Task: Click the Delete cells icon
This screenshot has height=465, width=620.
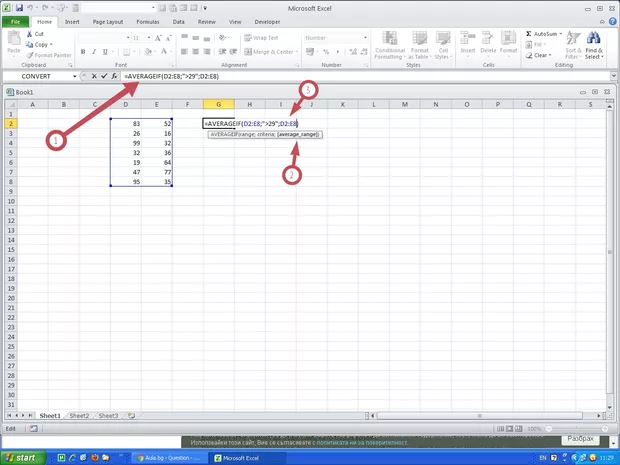Action: [488, 38]
